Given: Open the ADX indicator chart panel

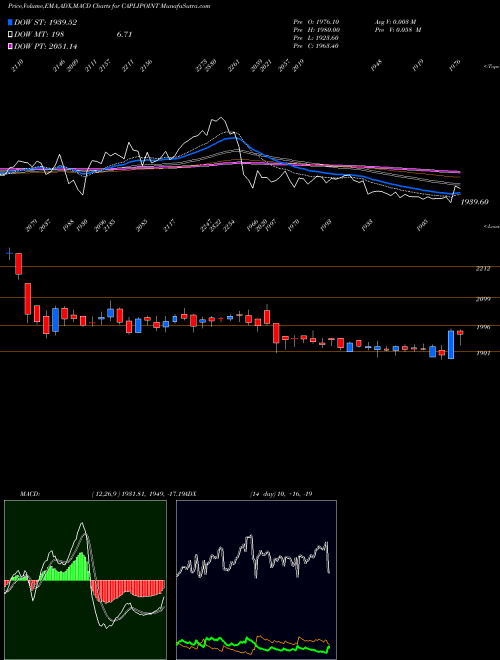Looking at the screenshot, I should 256,580.
